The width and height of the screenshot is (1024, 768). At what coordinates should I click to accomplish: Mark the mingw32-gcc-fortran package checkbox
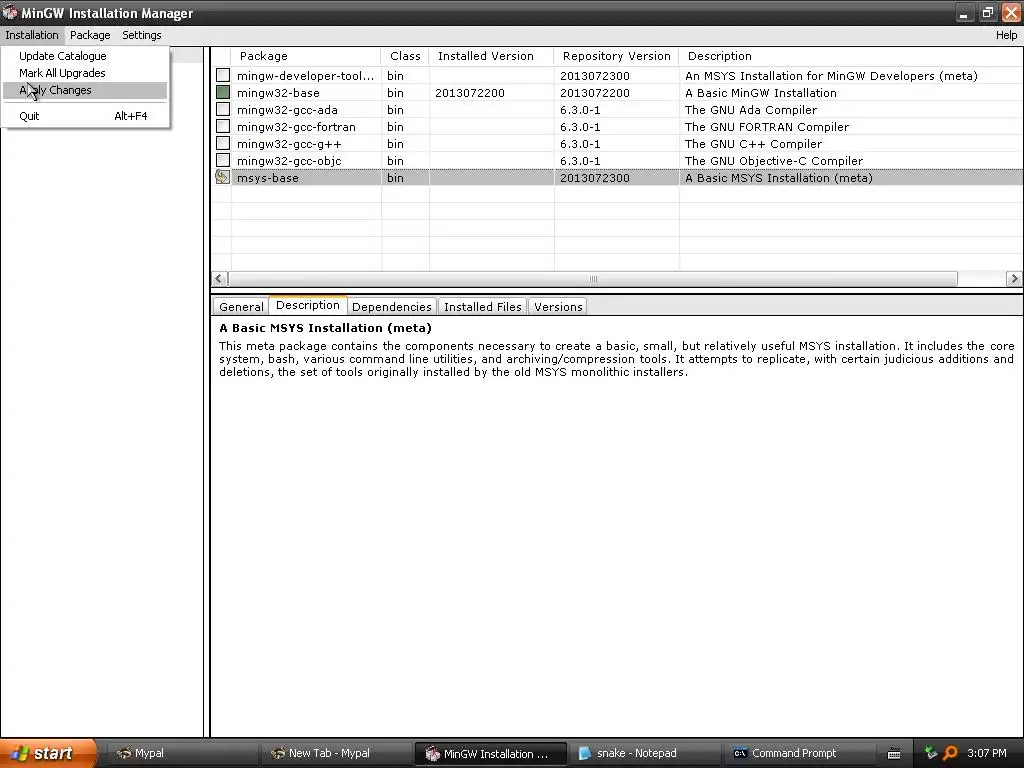(x=223, y=127)
